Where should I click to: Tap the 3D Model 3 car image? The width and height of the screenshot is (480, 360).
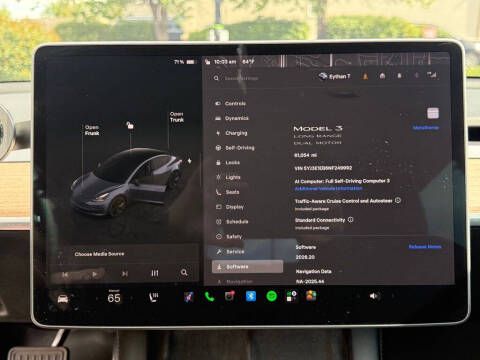pos(128,182)
